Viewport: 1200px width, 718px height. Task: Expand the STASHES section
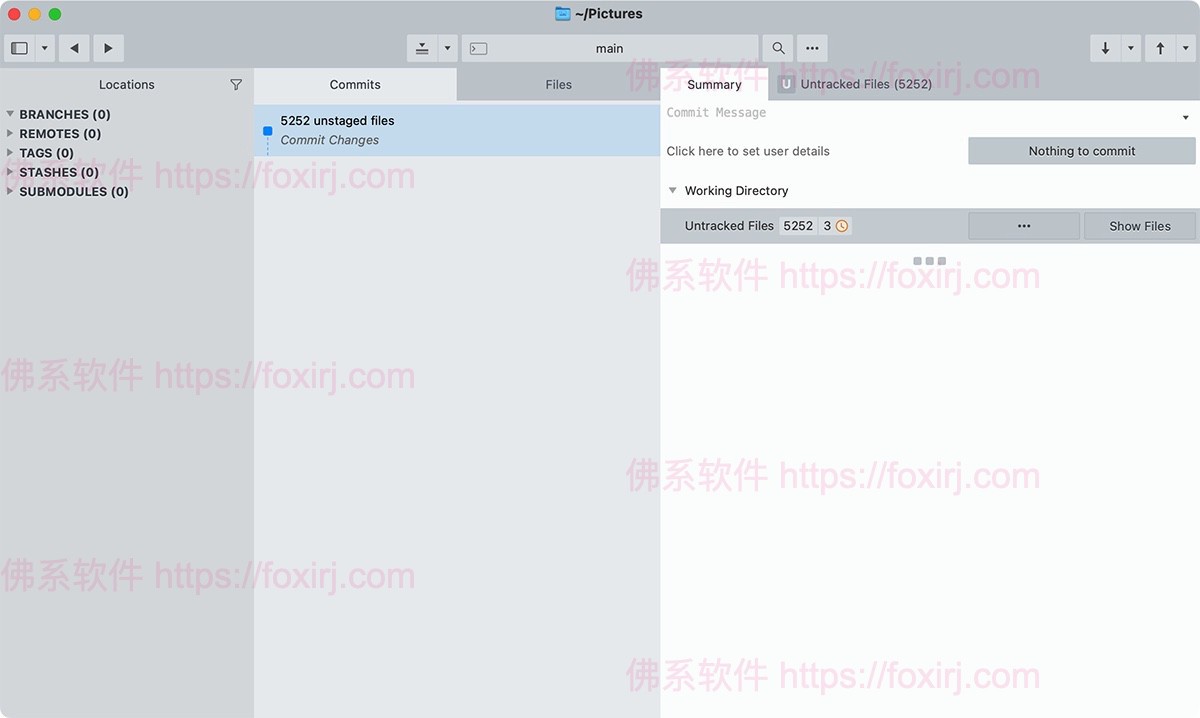tap(10, 172)
